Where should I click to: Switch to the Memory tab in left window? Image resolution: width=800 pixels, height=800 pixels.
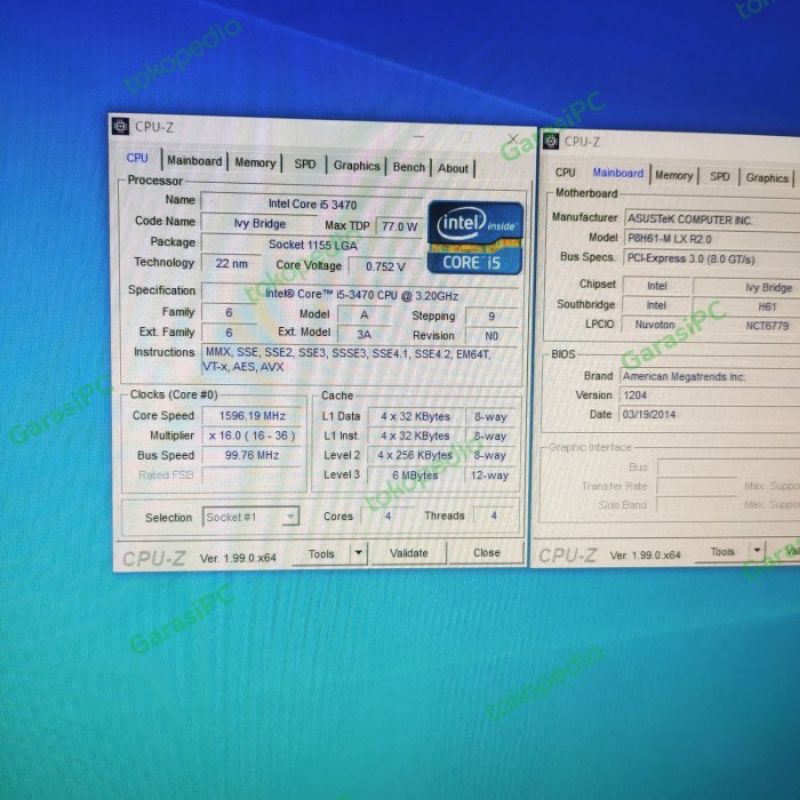[x=255, y=163]
